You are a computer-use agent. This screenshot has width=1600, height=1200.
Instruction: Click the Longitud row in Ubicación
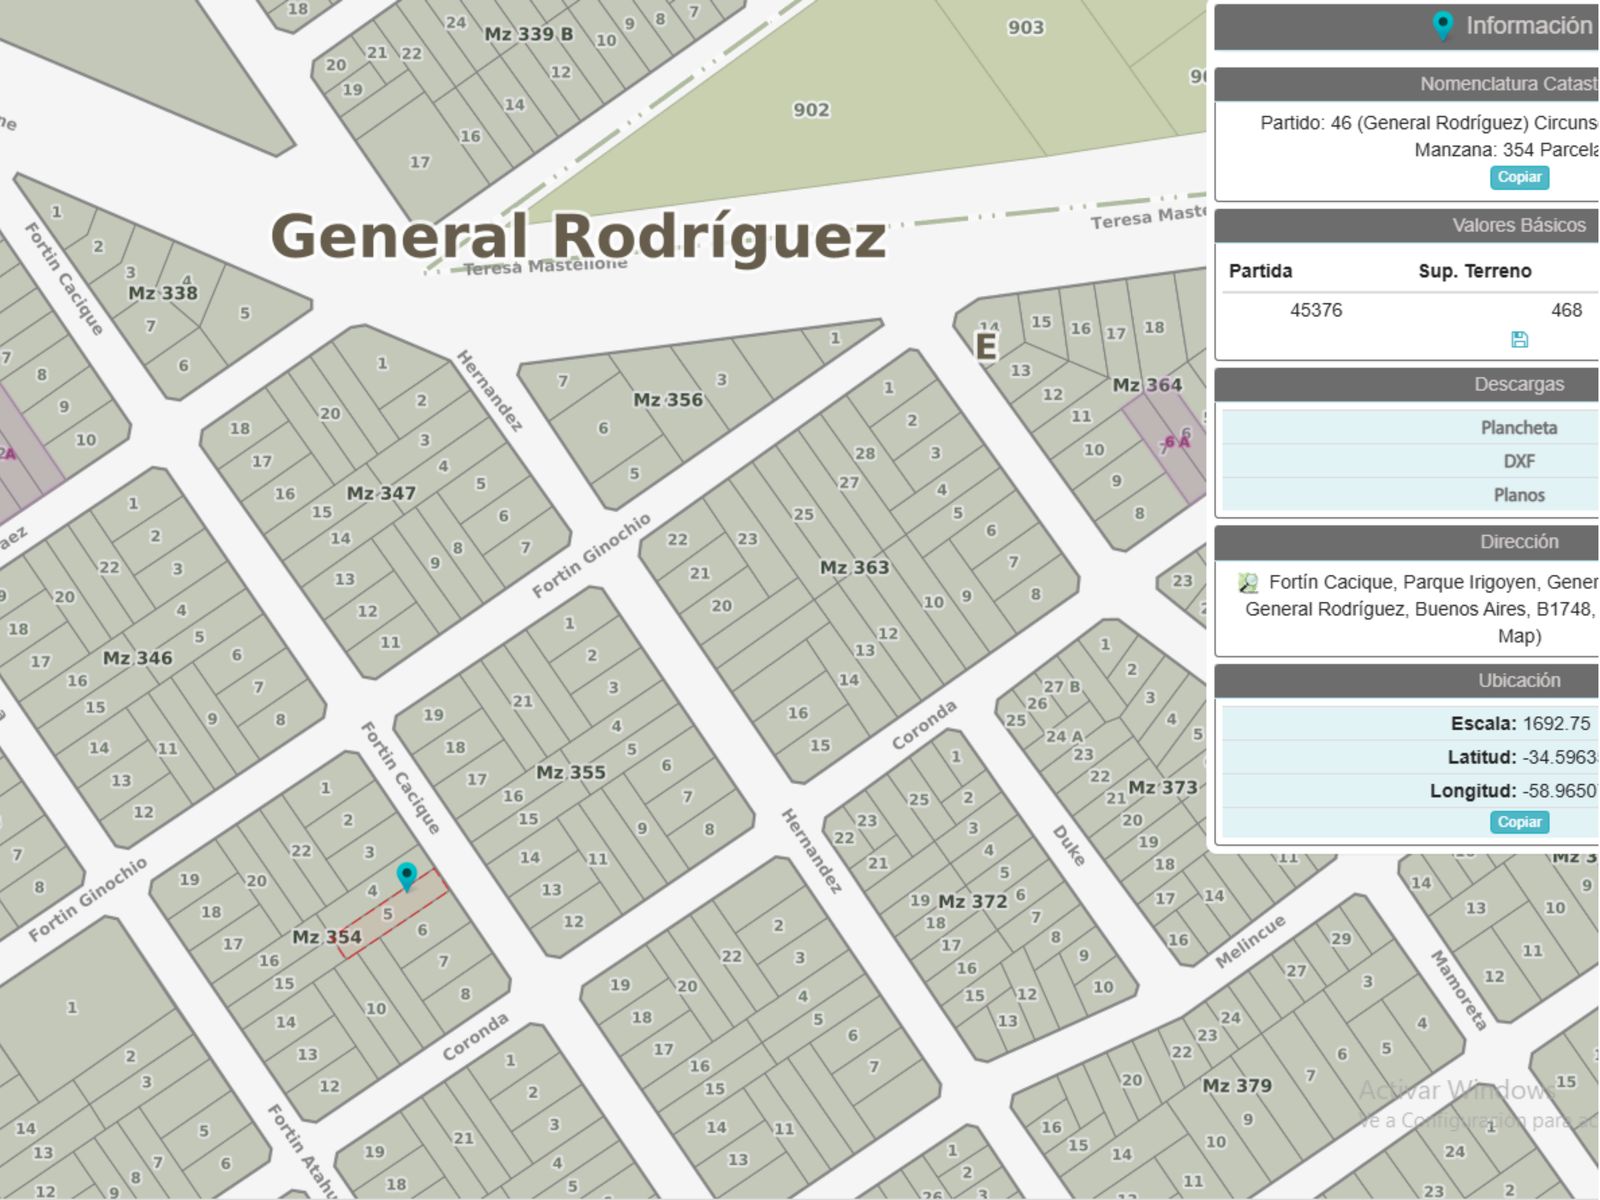click(x=1410, y=791)
